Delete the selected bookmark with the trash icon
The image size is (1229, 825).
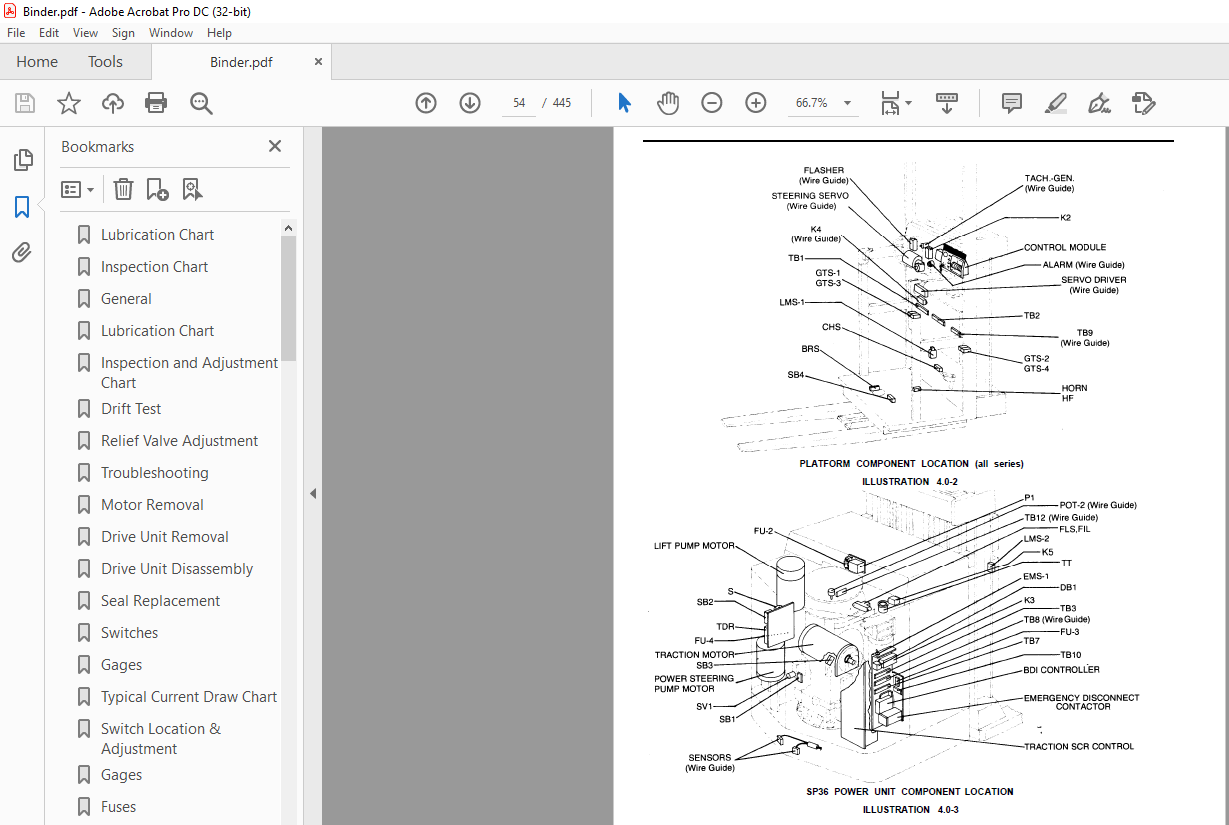tap(123, 189)
